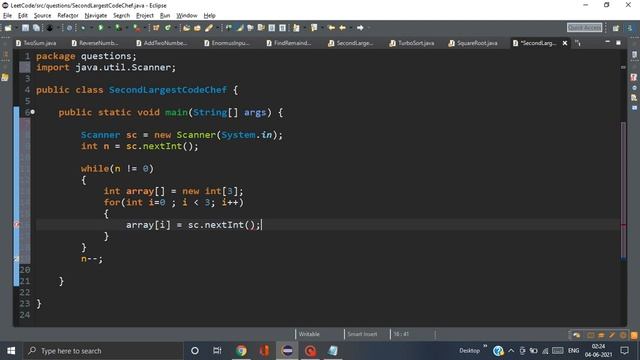Open the Source menu
The height and width of the screenshot is (360, 640).
tap(42, 16)
